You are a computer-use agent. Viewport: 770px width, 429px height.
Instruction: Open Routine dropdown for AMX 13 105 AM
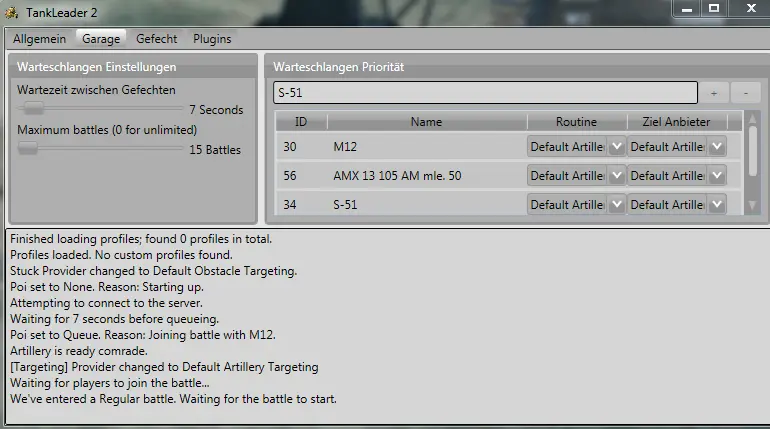click(x=617, y=176)
